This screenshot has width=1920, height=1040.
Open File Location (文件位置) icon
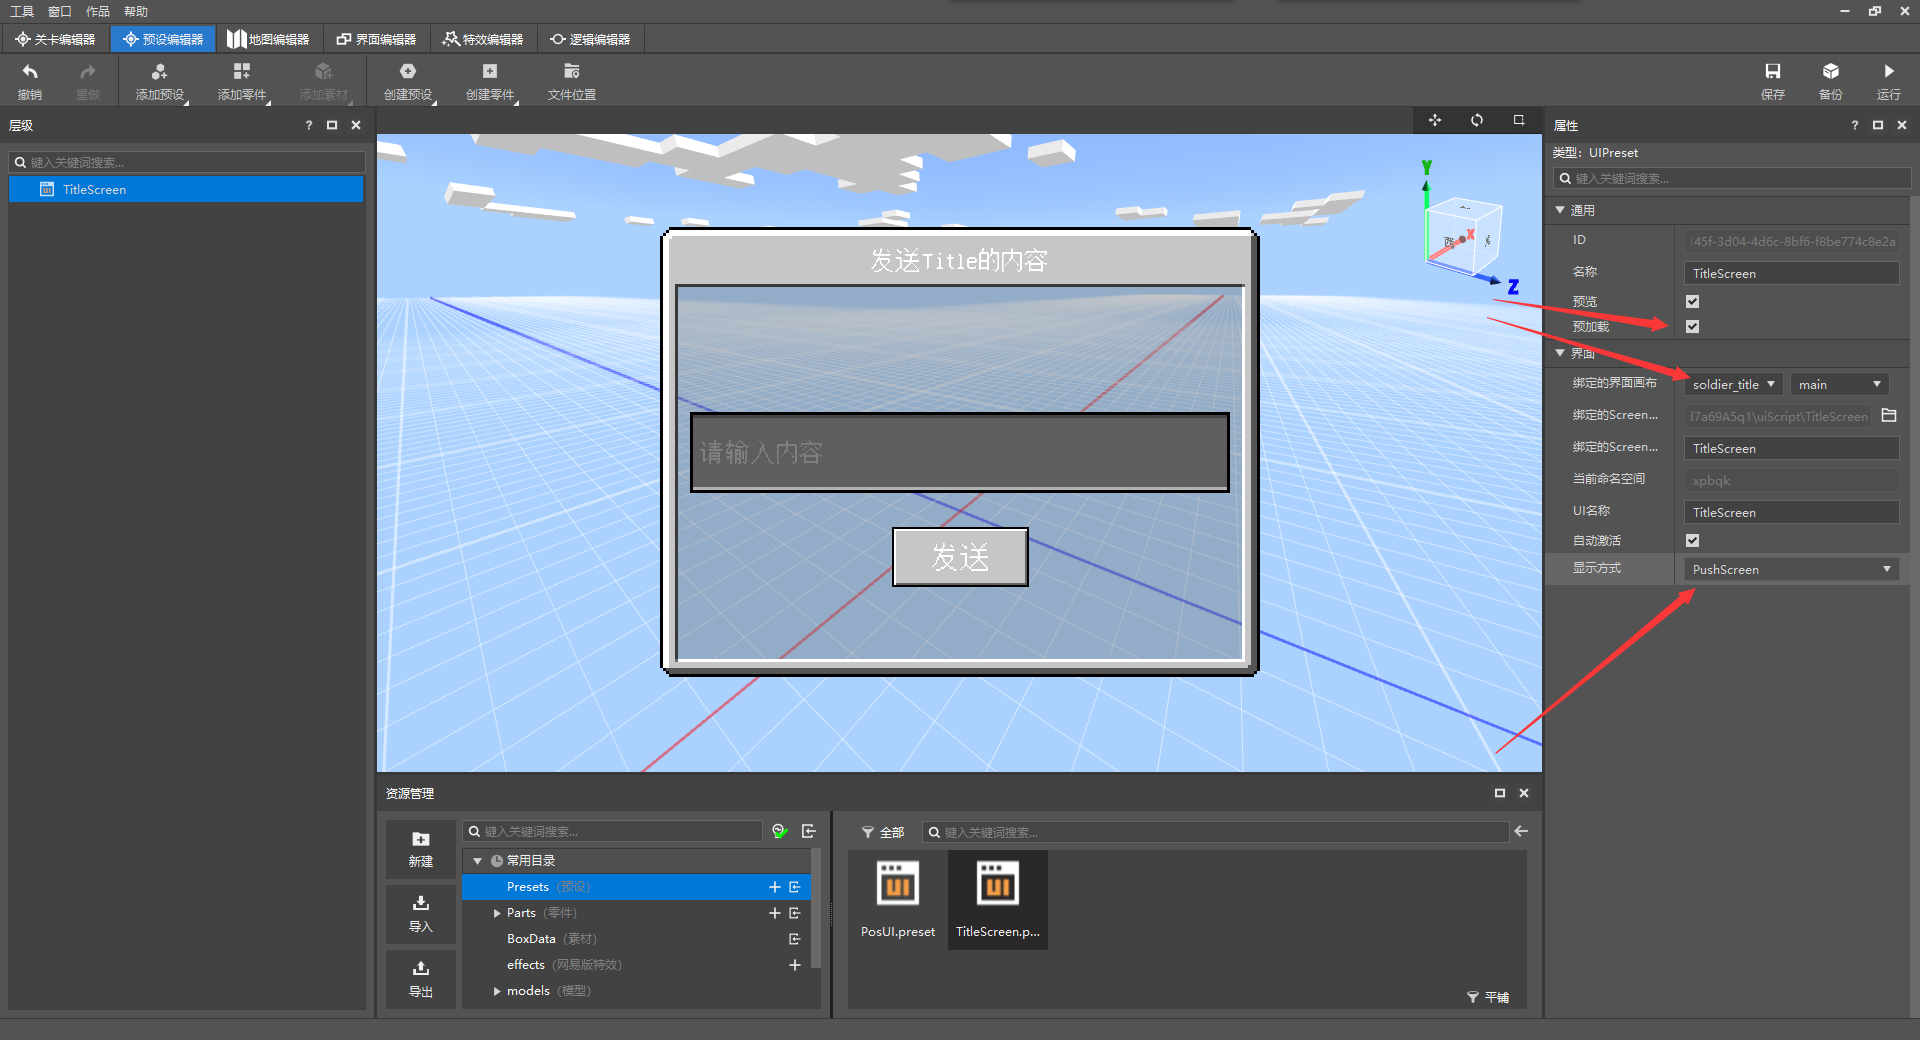point(571,72)
